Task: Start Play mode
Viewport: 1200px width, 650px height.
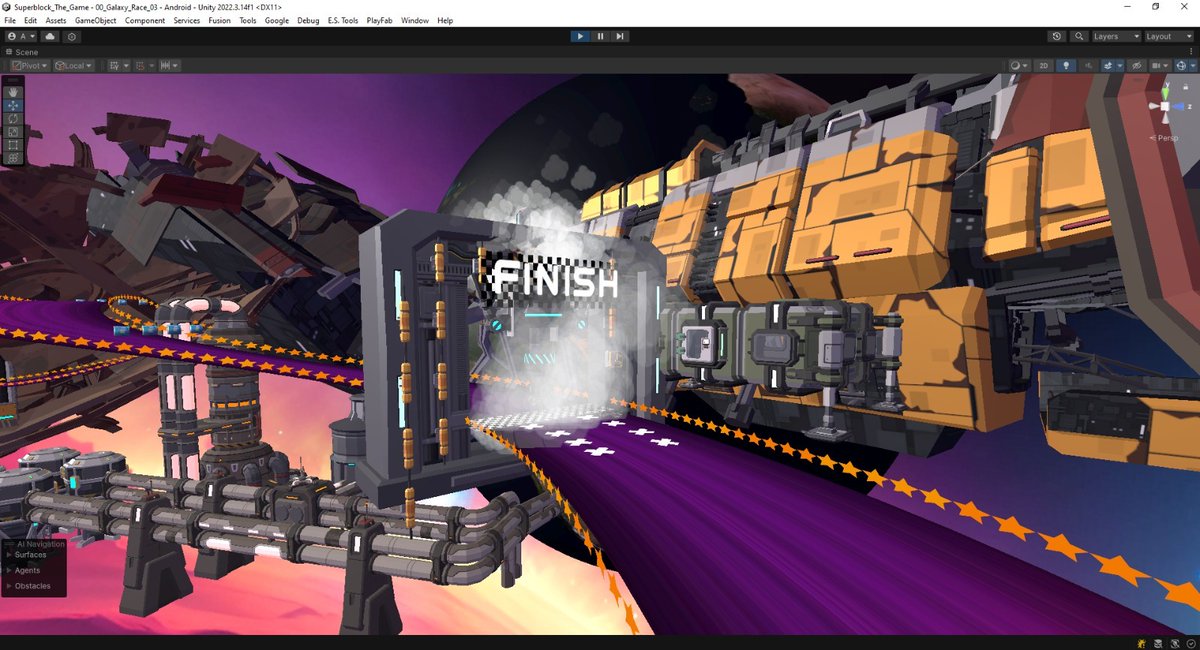Action: coord(580,36)
